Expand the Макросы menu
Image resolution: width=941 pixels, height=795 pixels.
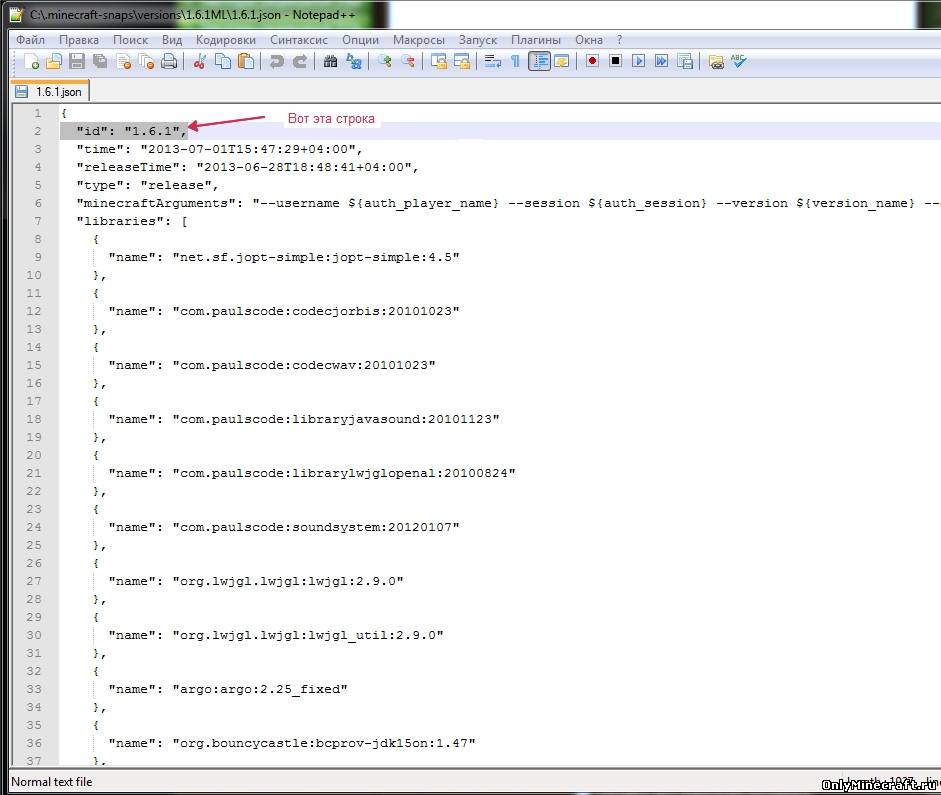coord(419,40)
